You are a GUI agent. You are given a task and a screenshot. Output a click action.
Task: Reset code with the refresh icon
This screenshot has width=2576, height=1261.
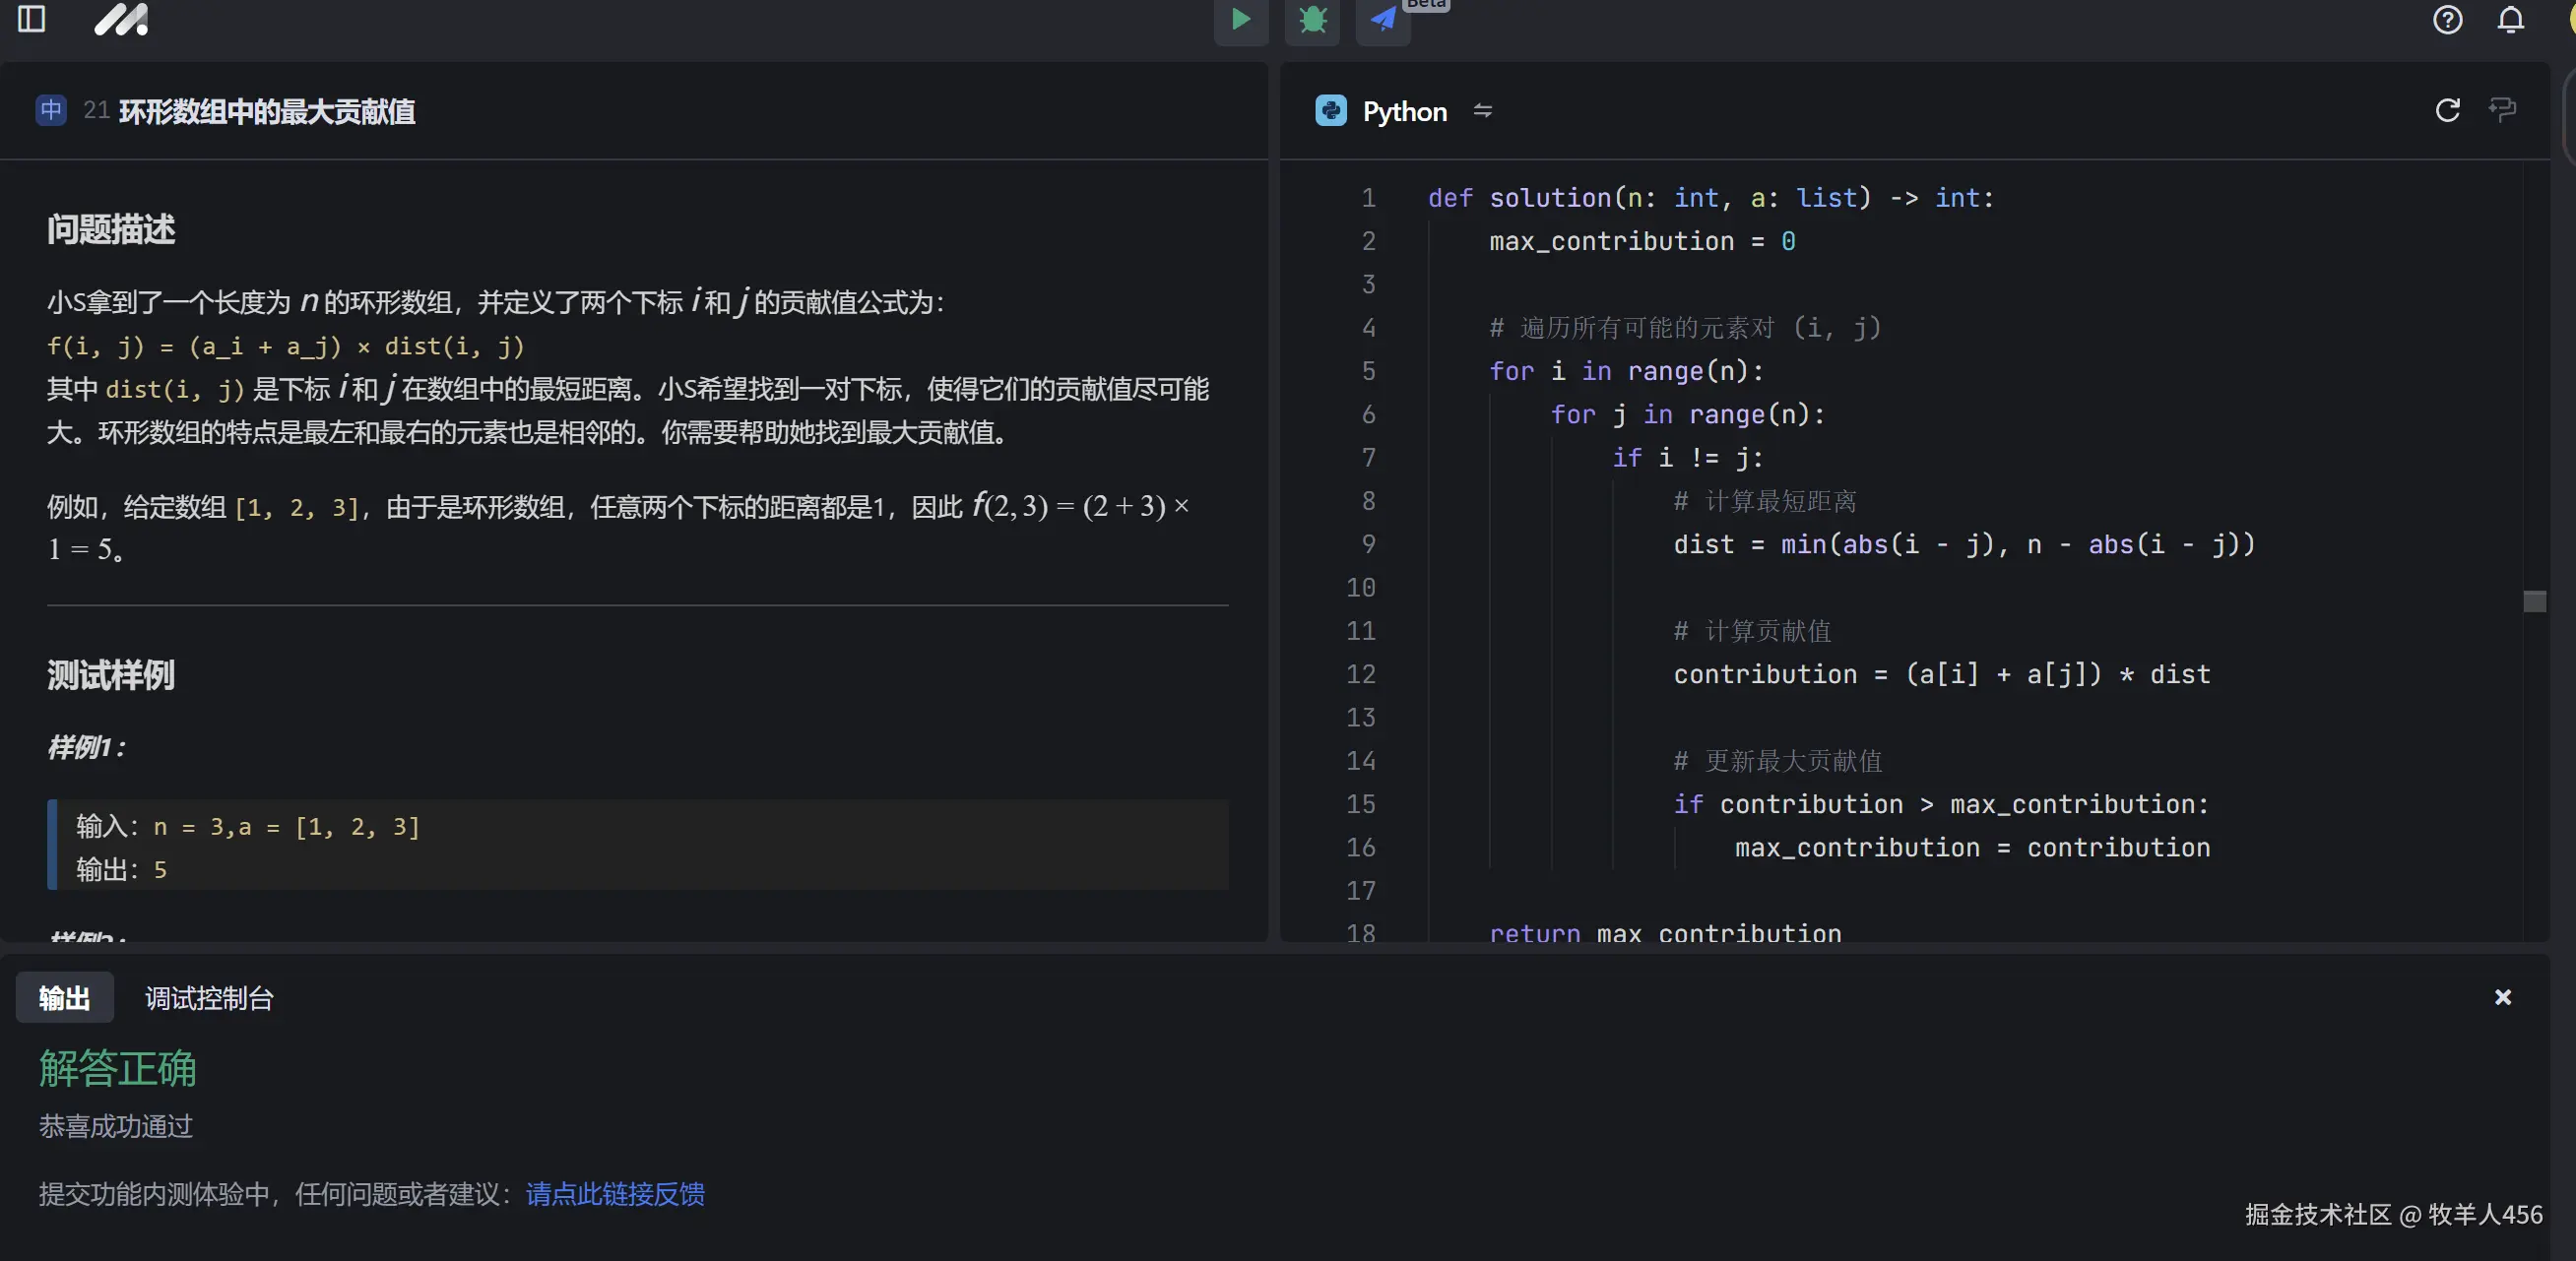[2447, 110]
